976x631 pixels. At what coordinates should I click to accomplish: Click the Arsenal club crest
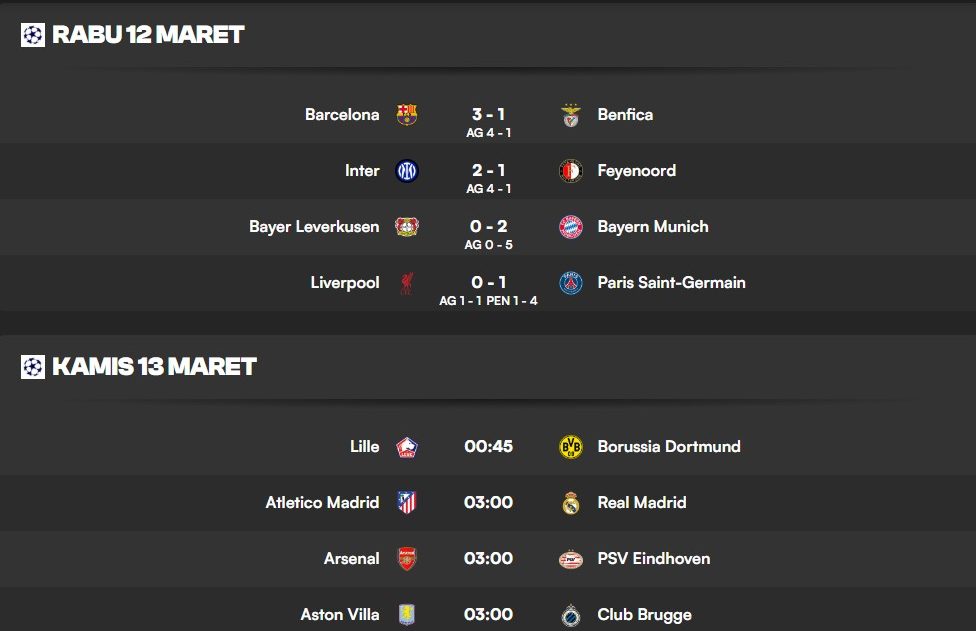click(x=407, y=559)
